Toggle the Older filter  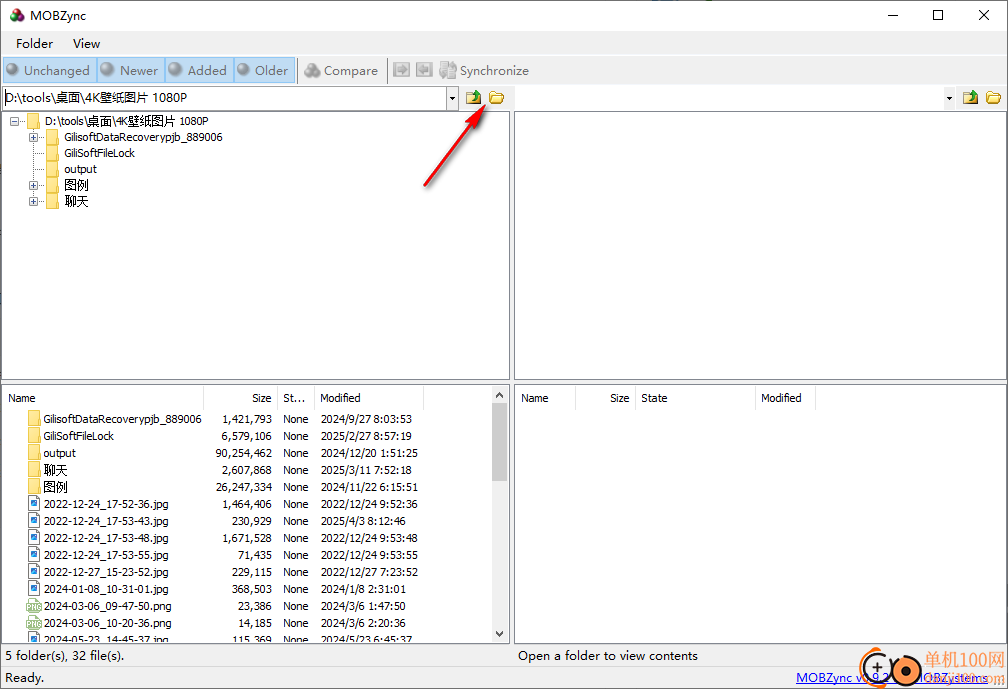[264, 70]
